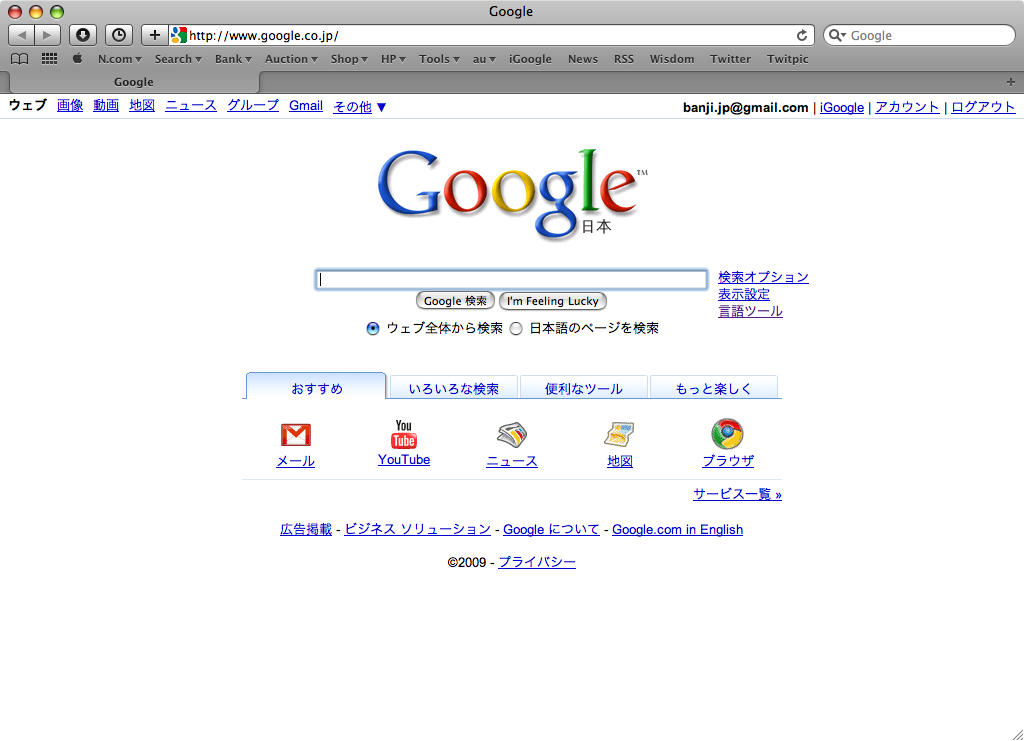Open the 地図 link in the top navigation
Viewport: 1024px width, 741px height.
142,106
